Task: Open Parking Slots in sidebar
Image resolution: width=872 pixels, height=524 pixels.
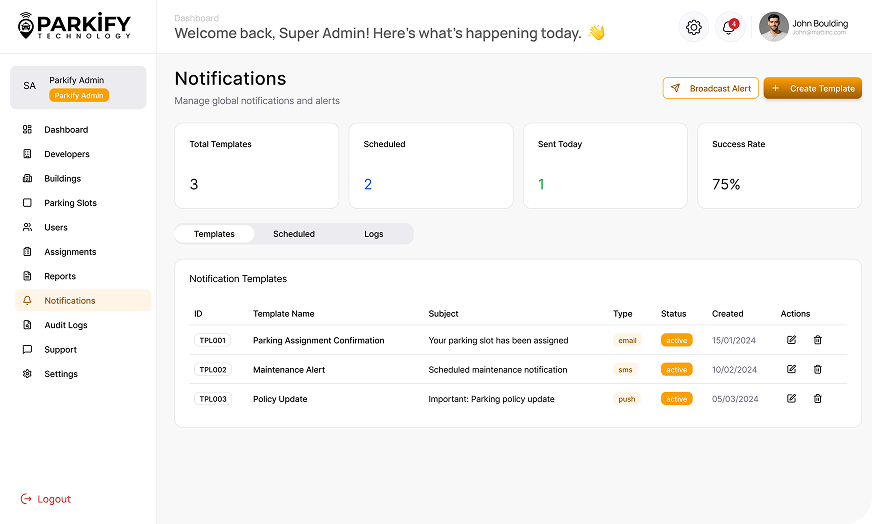Action: coord(70,203)
